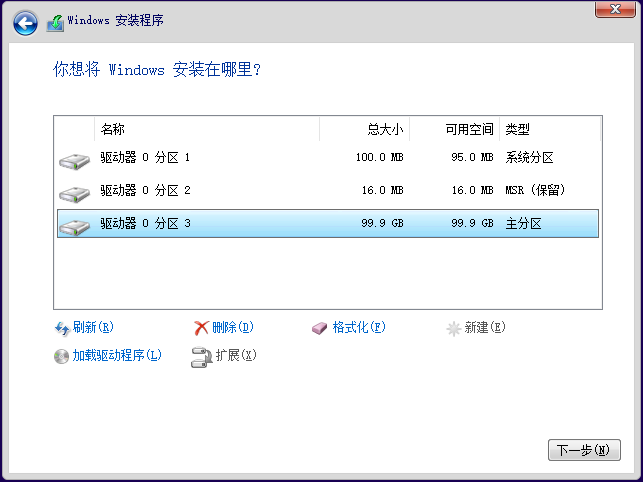
Task: Click the red X 删除 icon
Action: pyautogui.click(x=201, y=328)
